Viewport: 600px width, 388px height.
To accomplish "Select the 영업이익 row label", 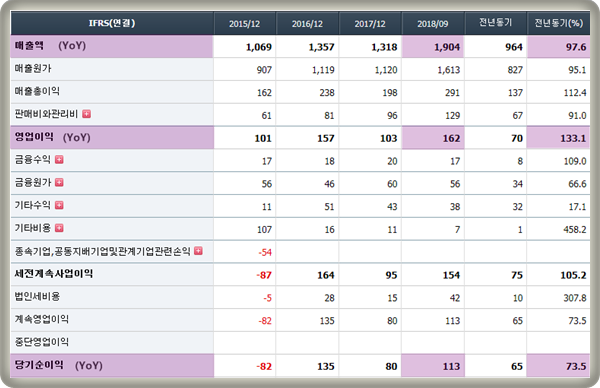I will click(34, 137).
